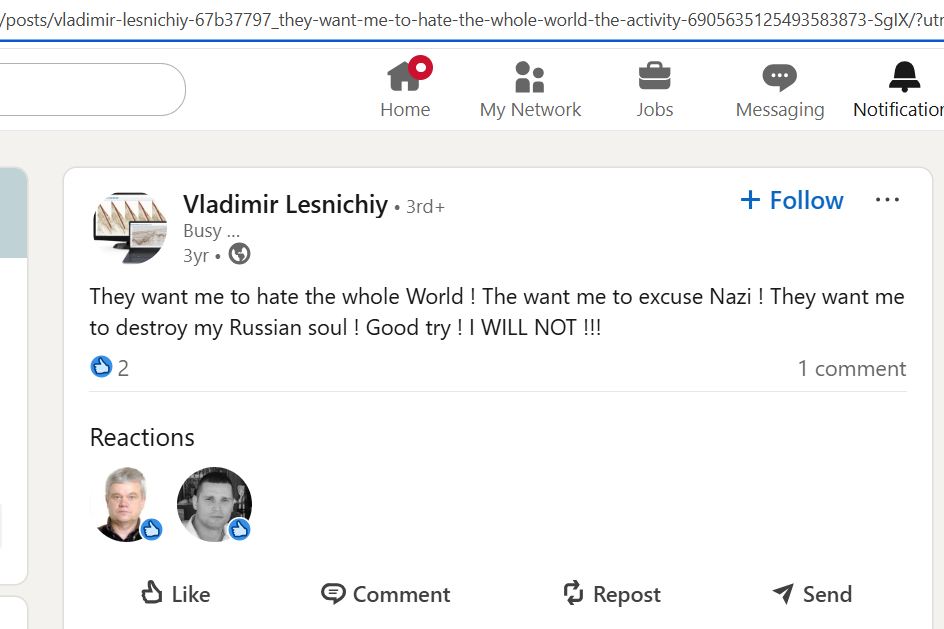The height and width of the screenshot is (629, 944).
Task: Open the first reactor's gray-haired avatar
Action: [x=126, y=504]
